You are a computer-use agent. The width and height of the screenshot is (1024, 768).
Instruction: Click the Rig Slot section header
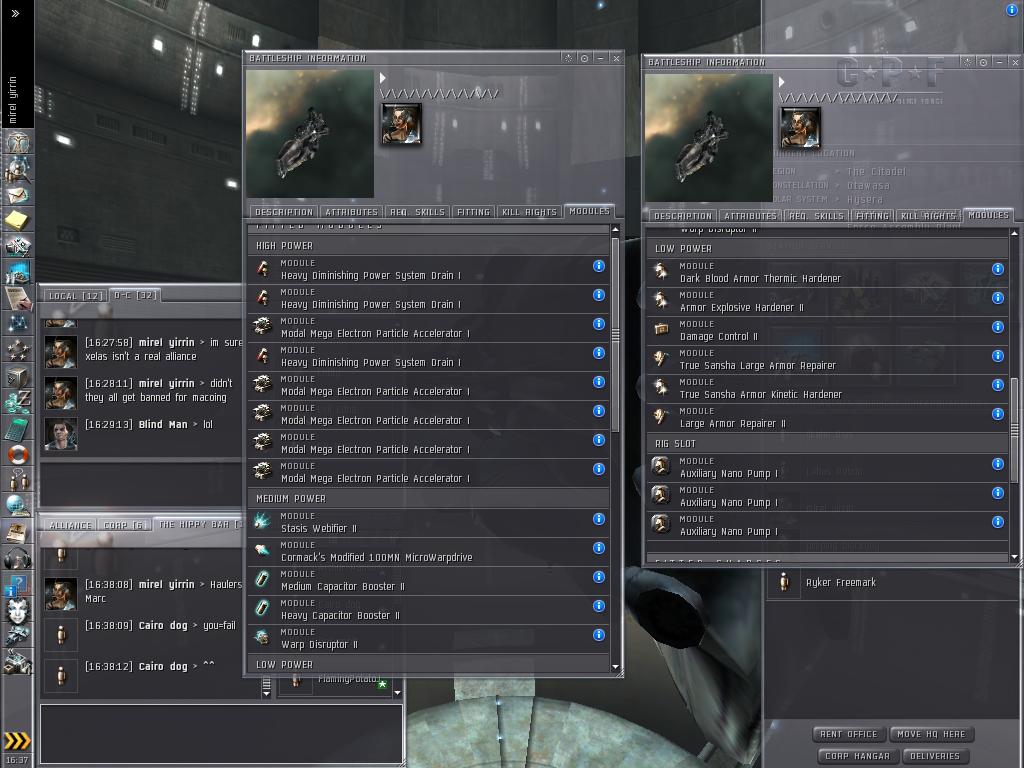[x=827, y=443]
